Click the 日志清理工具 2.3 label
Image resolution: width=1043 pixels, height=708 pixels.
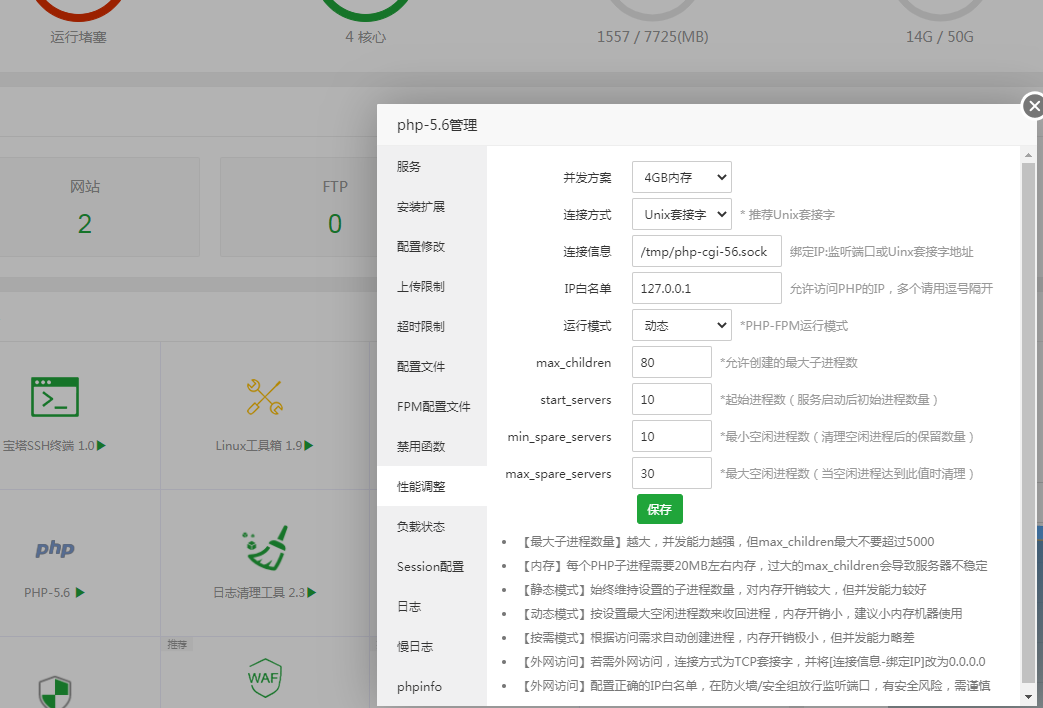259,592
